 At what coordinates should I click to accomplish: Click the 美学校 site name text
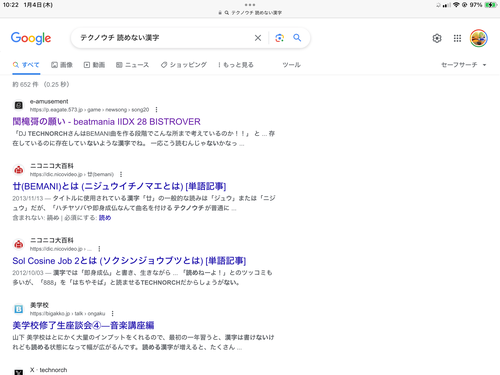tap(39, 305)
